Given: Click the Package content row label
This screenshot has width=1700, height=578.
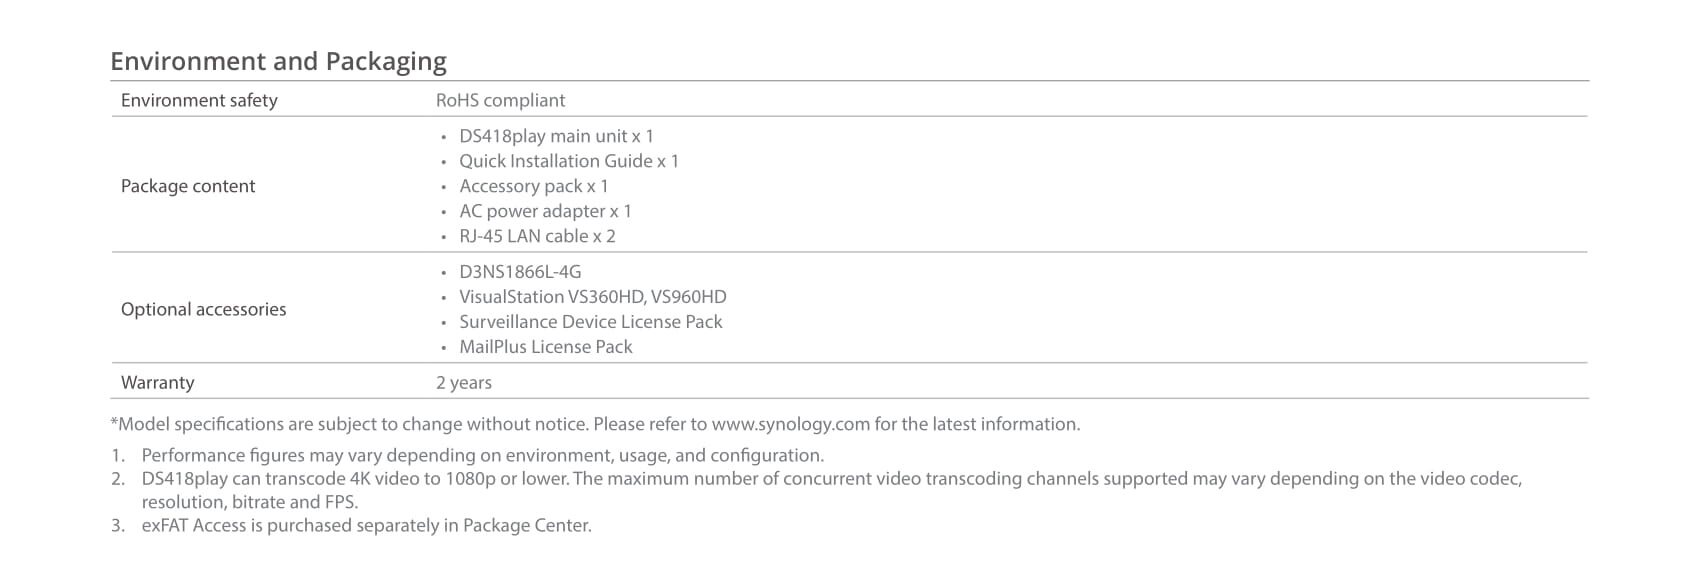Looking at the screenshot, I should coord(188,186).
